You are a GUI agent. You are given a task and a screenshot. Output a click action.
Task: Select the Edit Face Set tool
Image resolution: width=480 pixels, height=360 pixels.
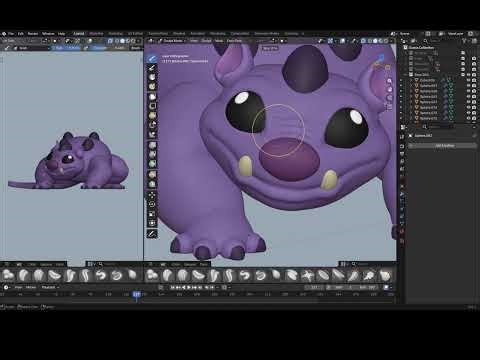152,175
